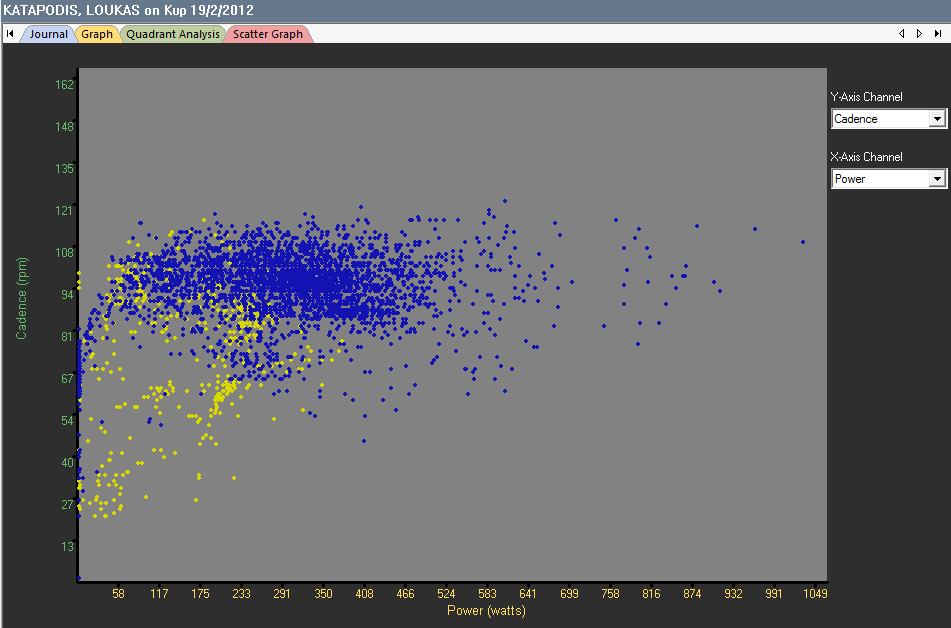Switch to the Journal tab

(x=48, y=34)
